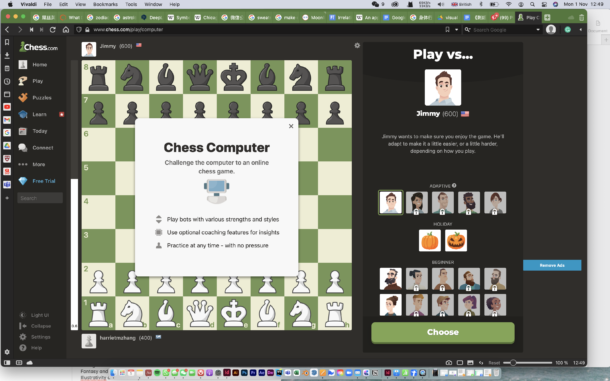This screenshot has width=610, height=381.
Task: Open the Tools menu in menu bar
Action: tap(131, 4)
